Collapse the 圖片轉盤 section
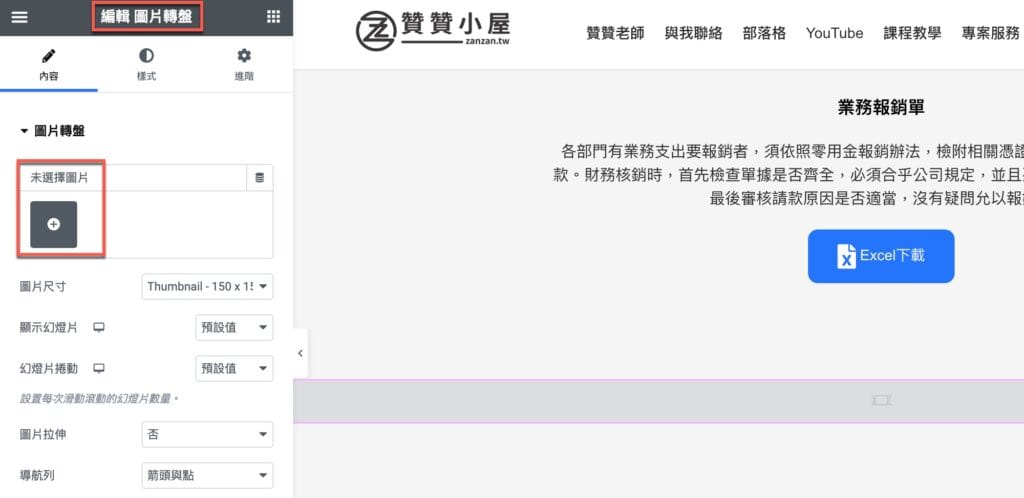Screen dimensions: 1024x498 52,131
